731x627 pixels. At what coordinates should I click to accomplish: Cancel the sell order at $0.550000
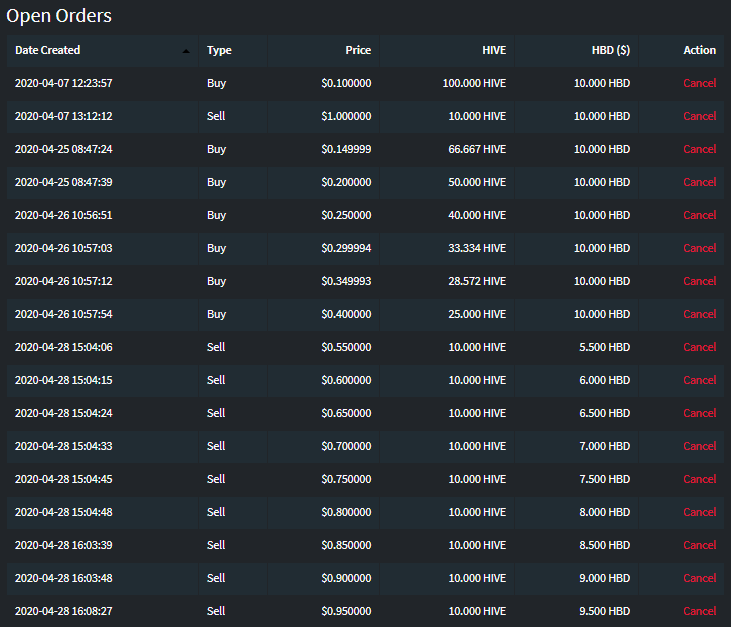pos(699,347)
